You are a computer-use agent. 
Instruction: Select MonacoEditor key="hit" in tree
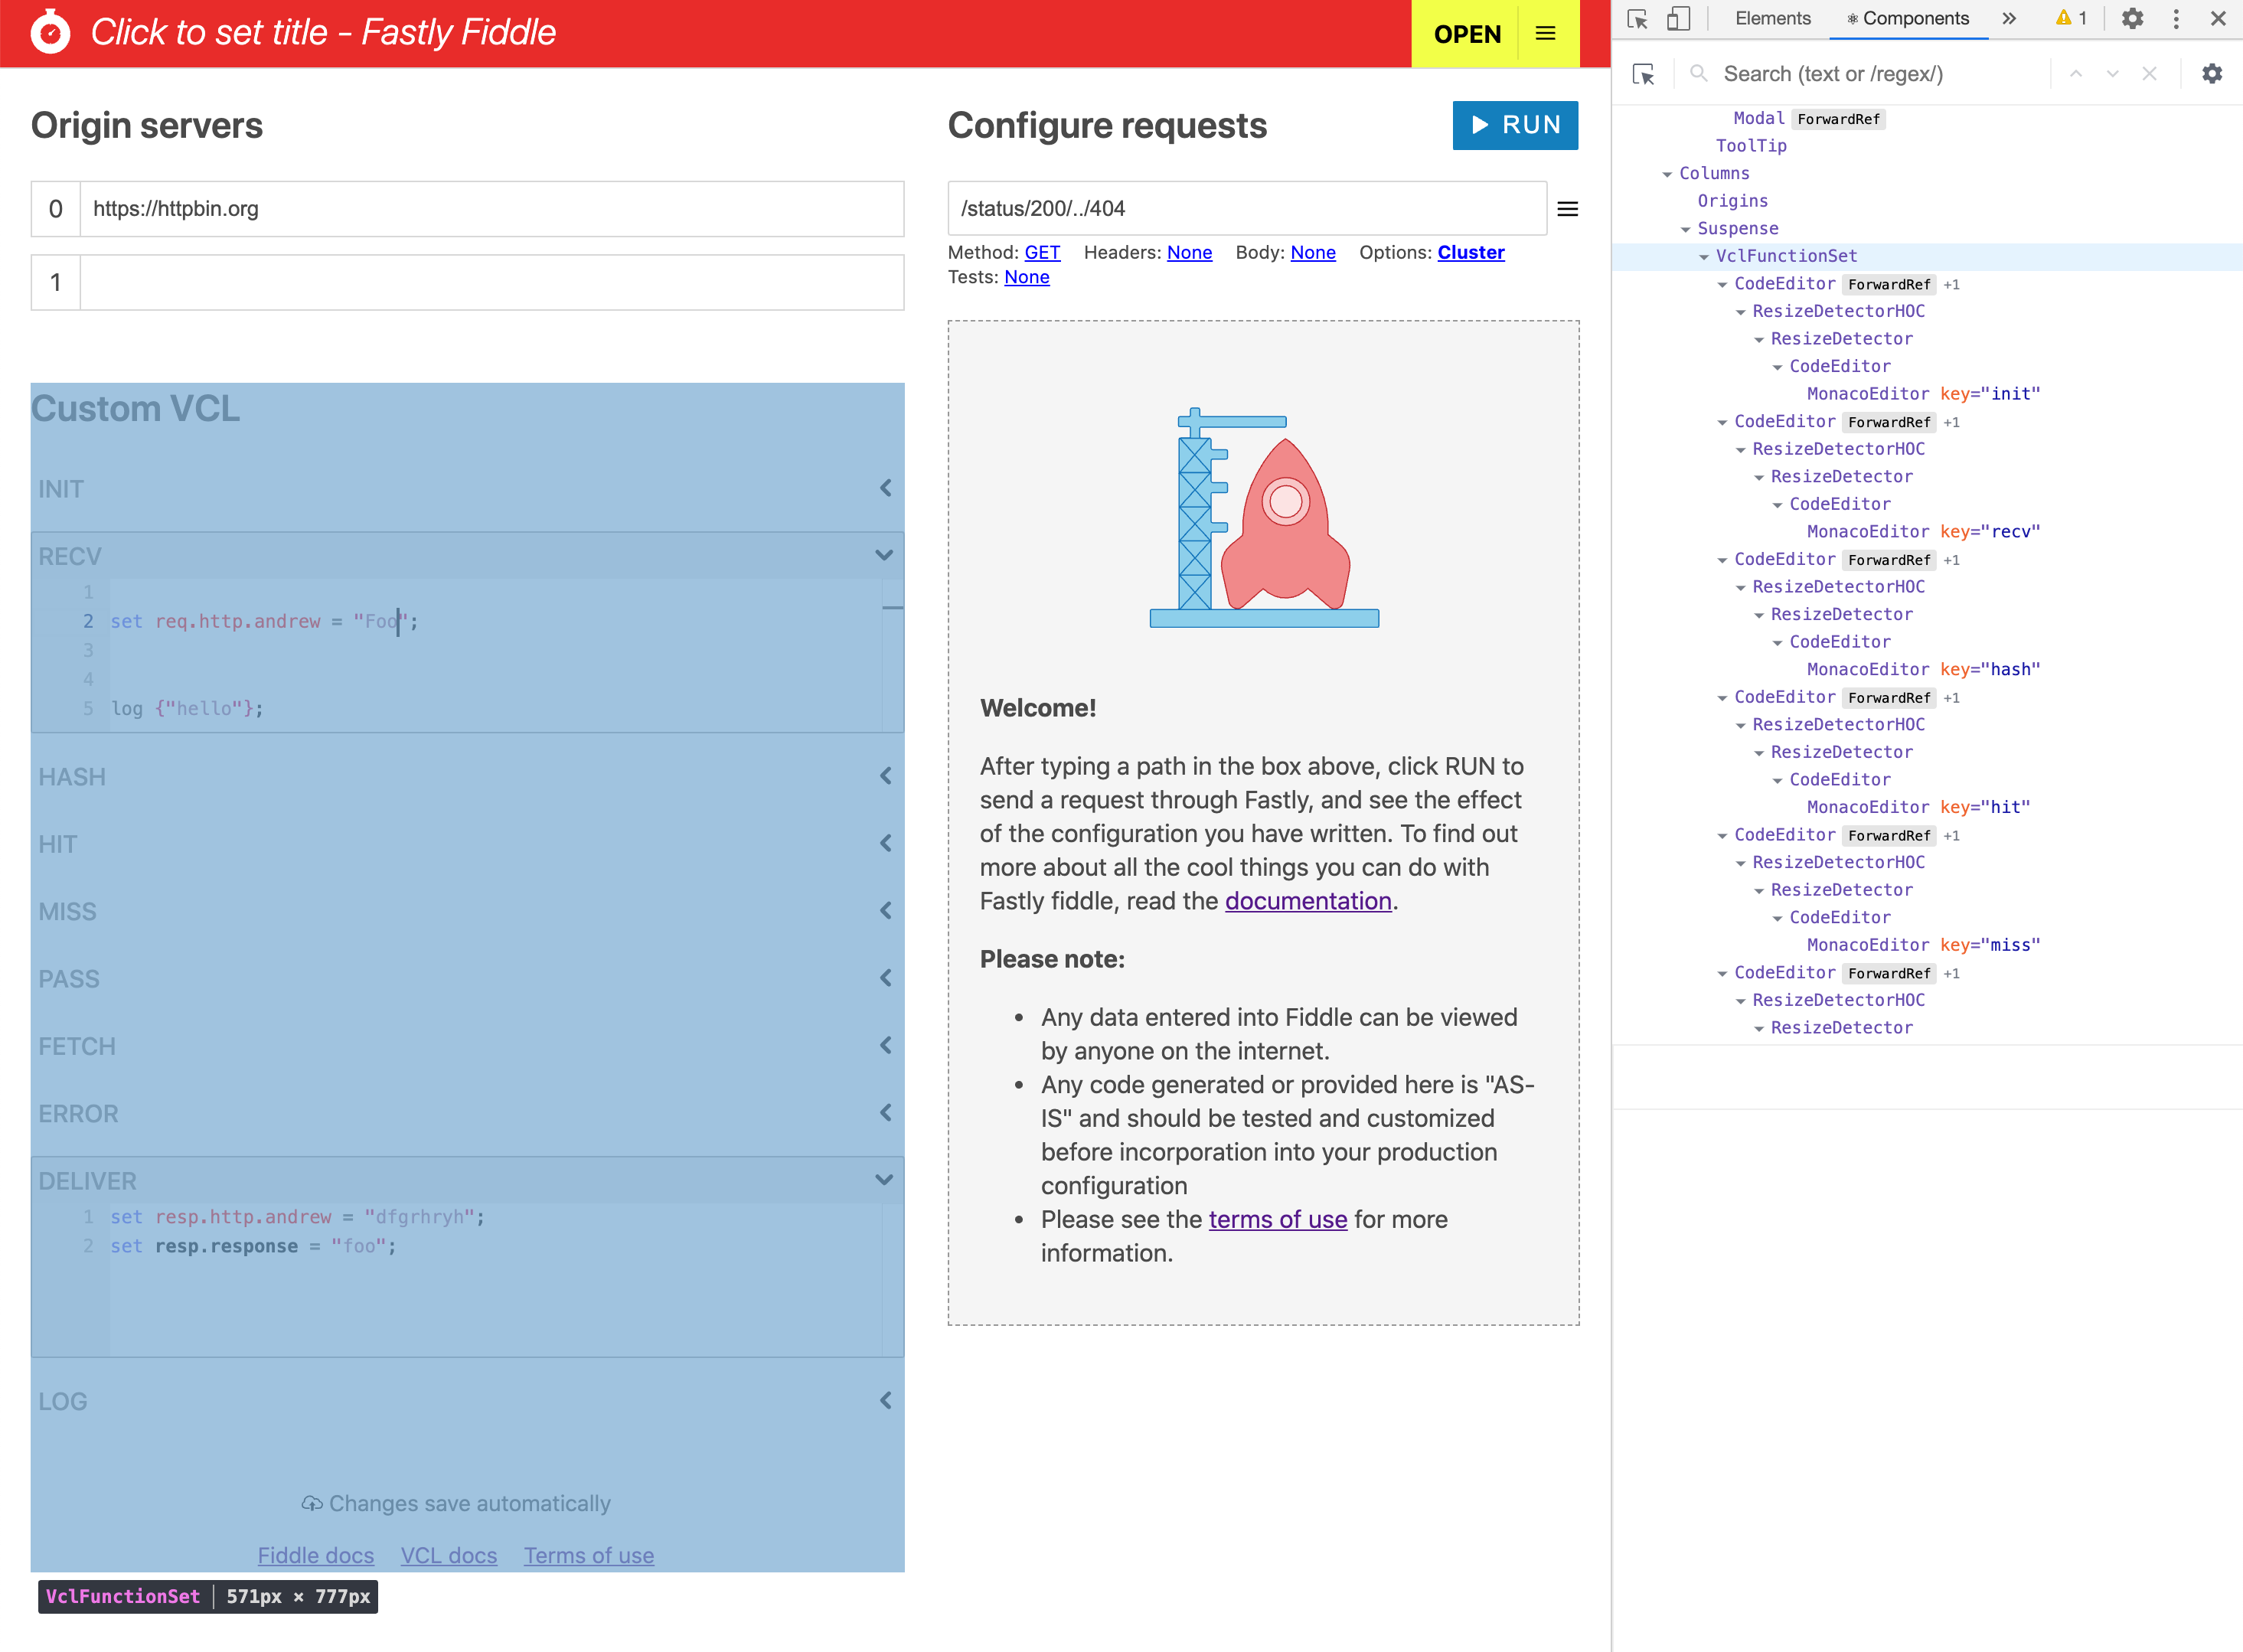coord(1918,807)
